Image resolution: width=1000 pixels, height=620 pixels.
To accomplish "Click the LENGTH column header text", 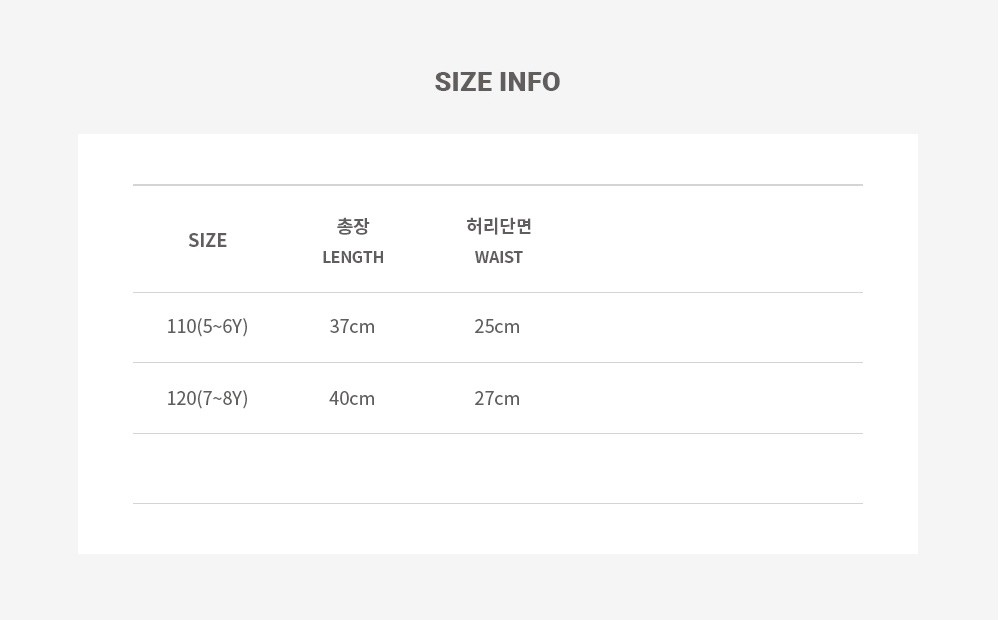I will tap(353, 257).
